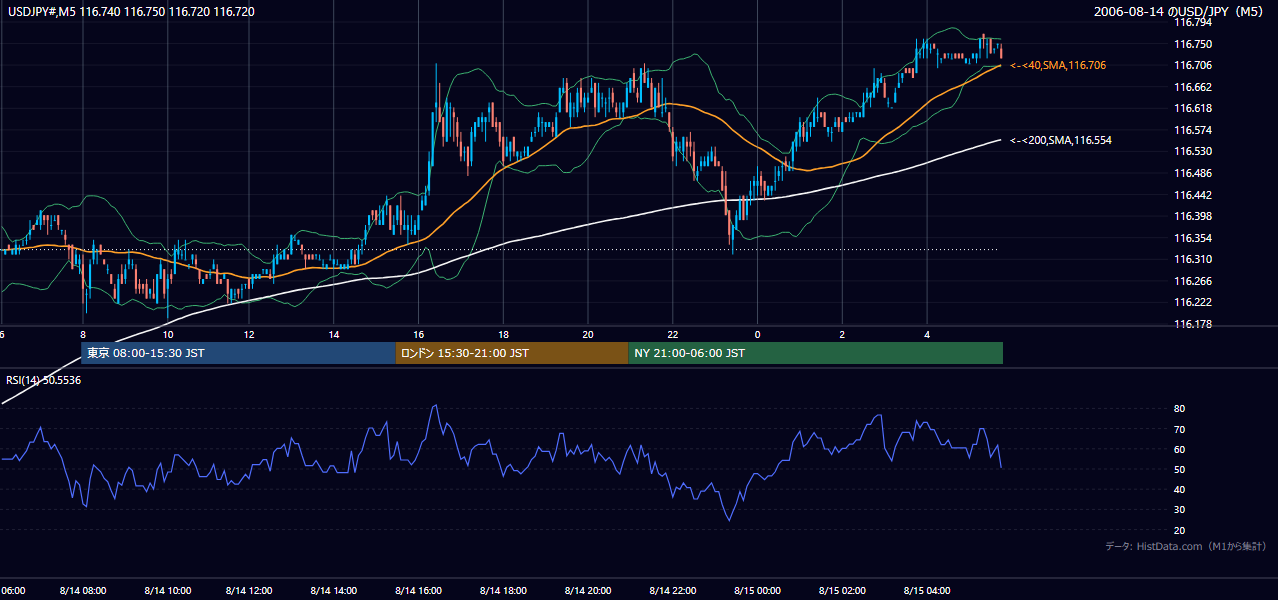
Task: Click price axis value 116.486
Action: click(x=1192, y=173)
